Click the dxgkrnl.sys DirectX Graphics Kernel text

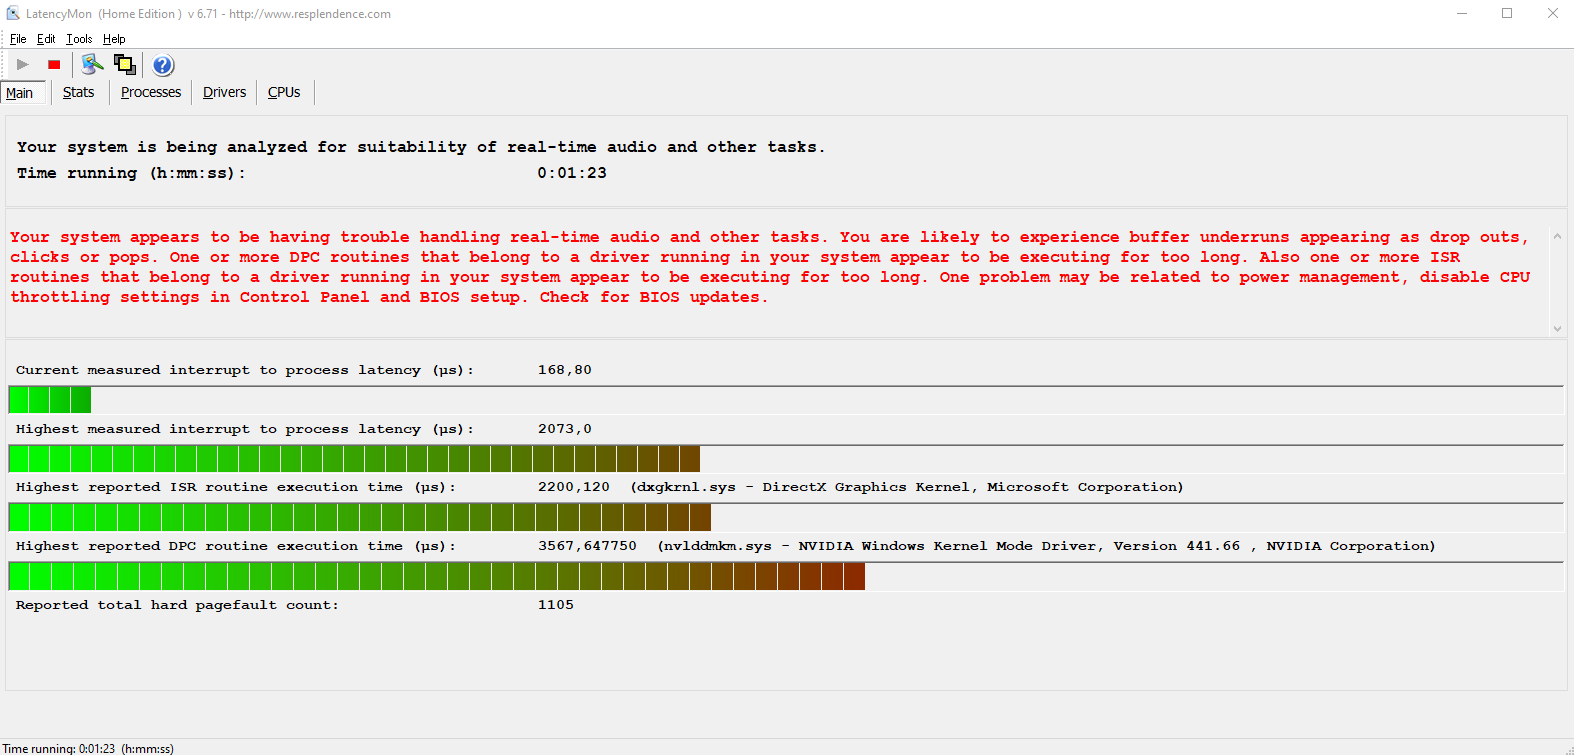(x=907, y=487)
